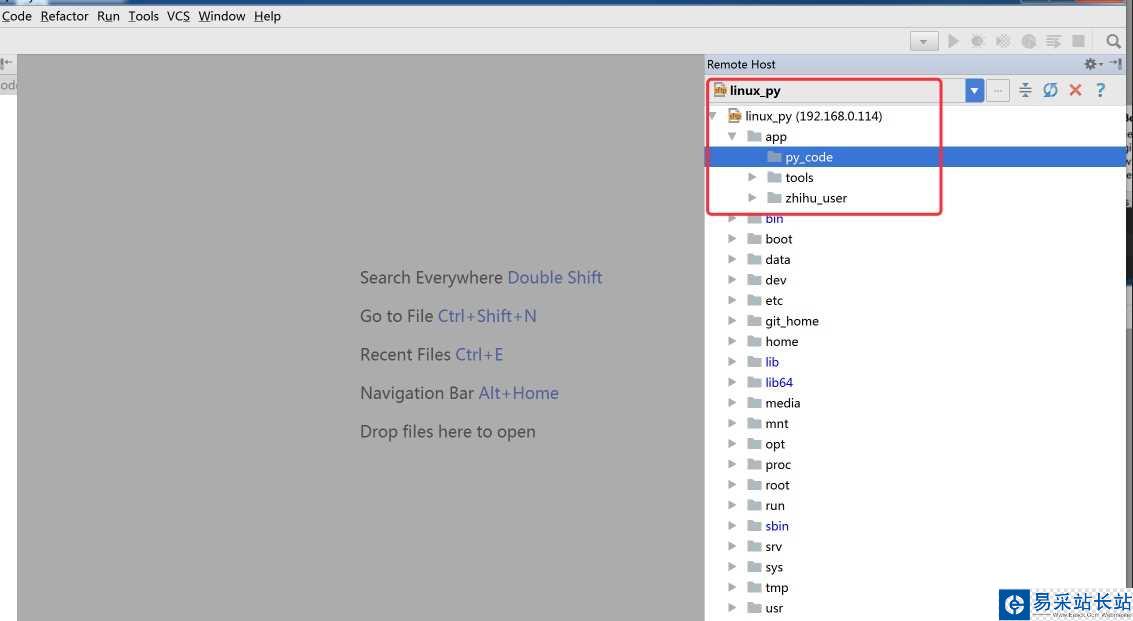The image size is (1133, 621).
Task: Expand the tools folder arrow
Action: [x=752, y=177]
